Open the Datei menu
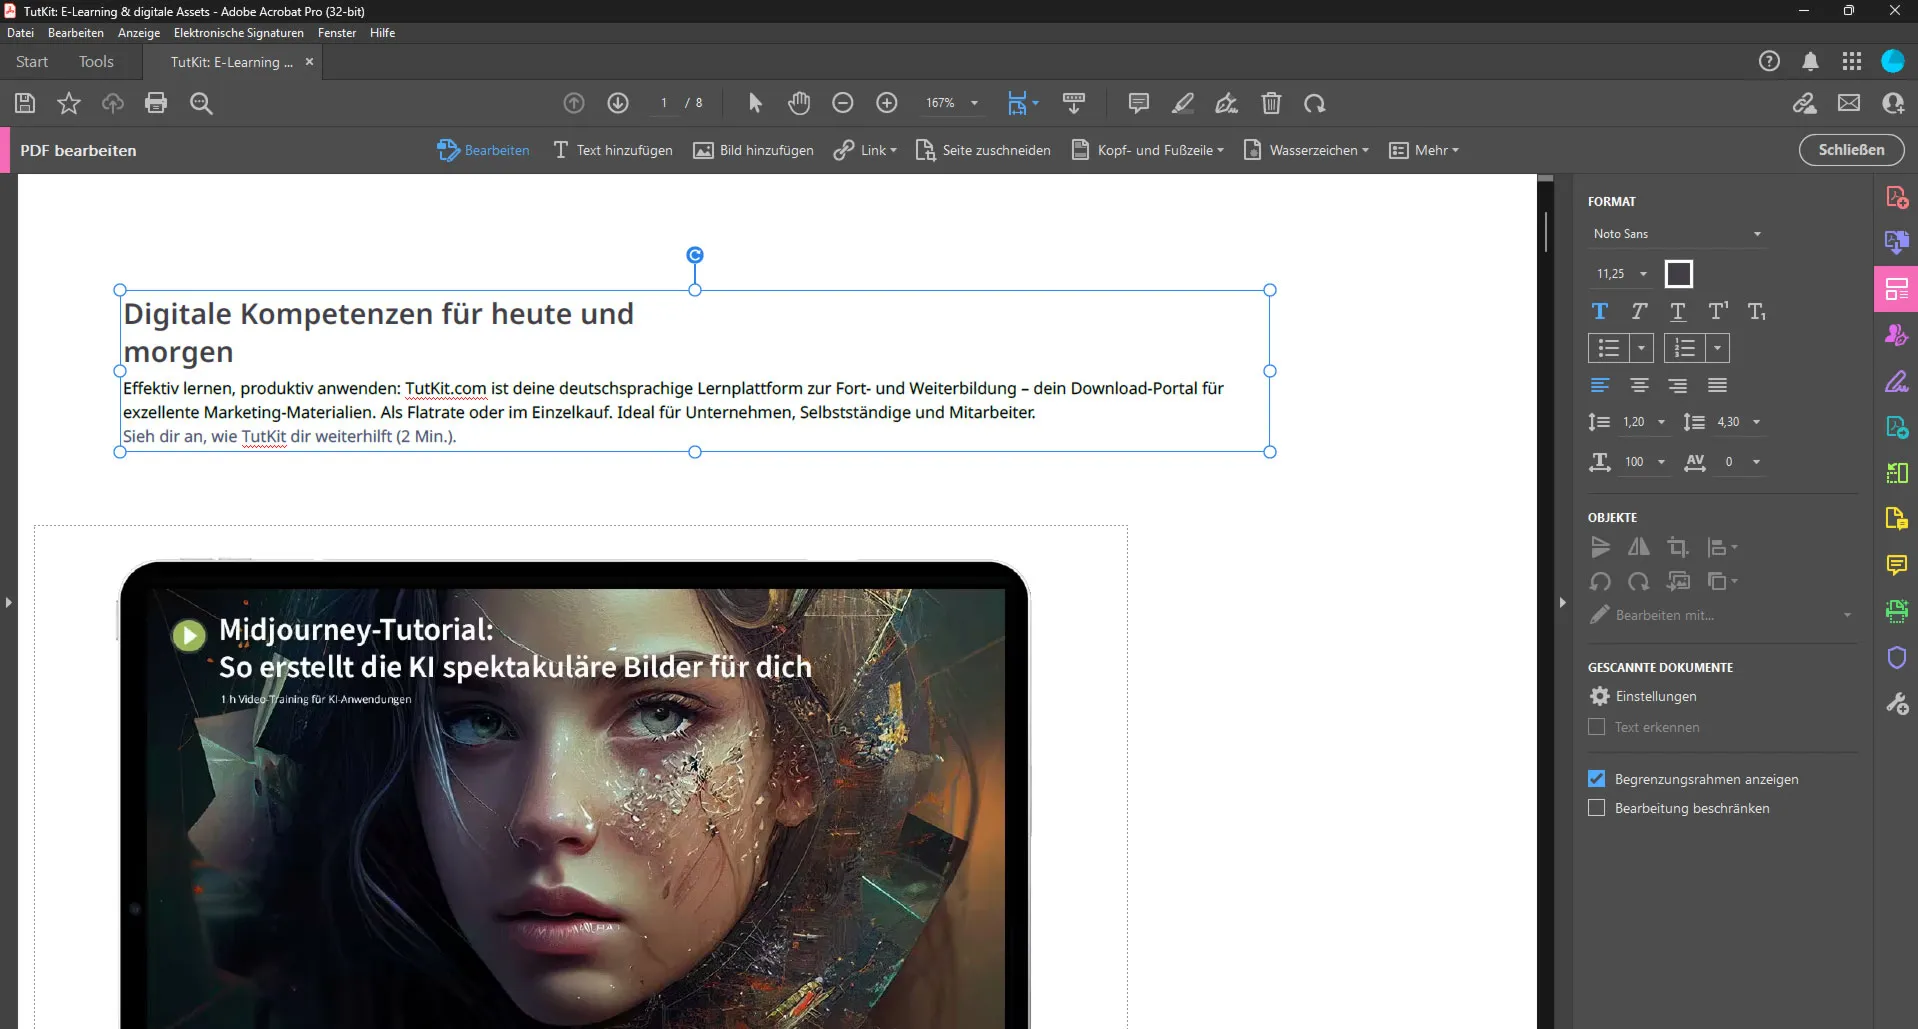Screen dimensions: 1918x1029 [20, 33]
